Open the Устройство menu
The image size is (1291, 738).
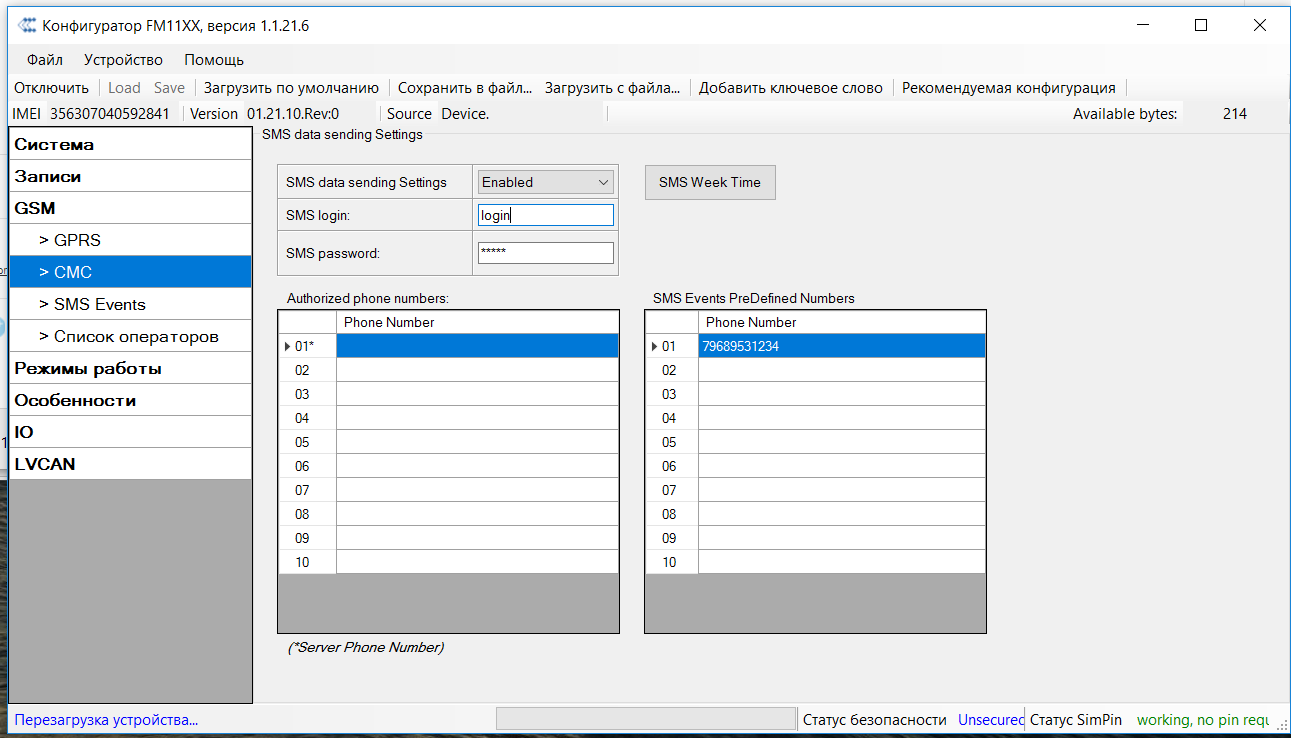pyautogui.click(x=123, y=60)
